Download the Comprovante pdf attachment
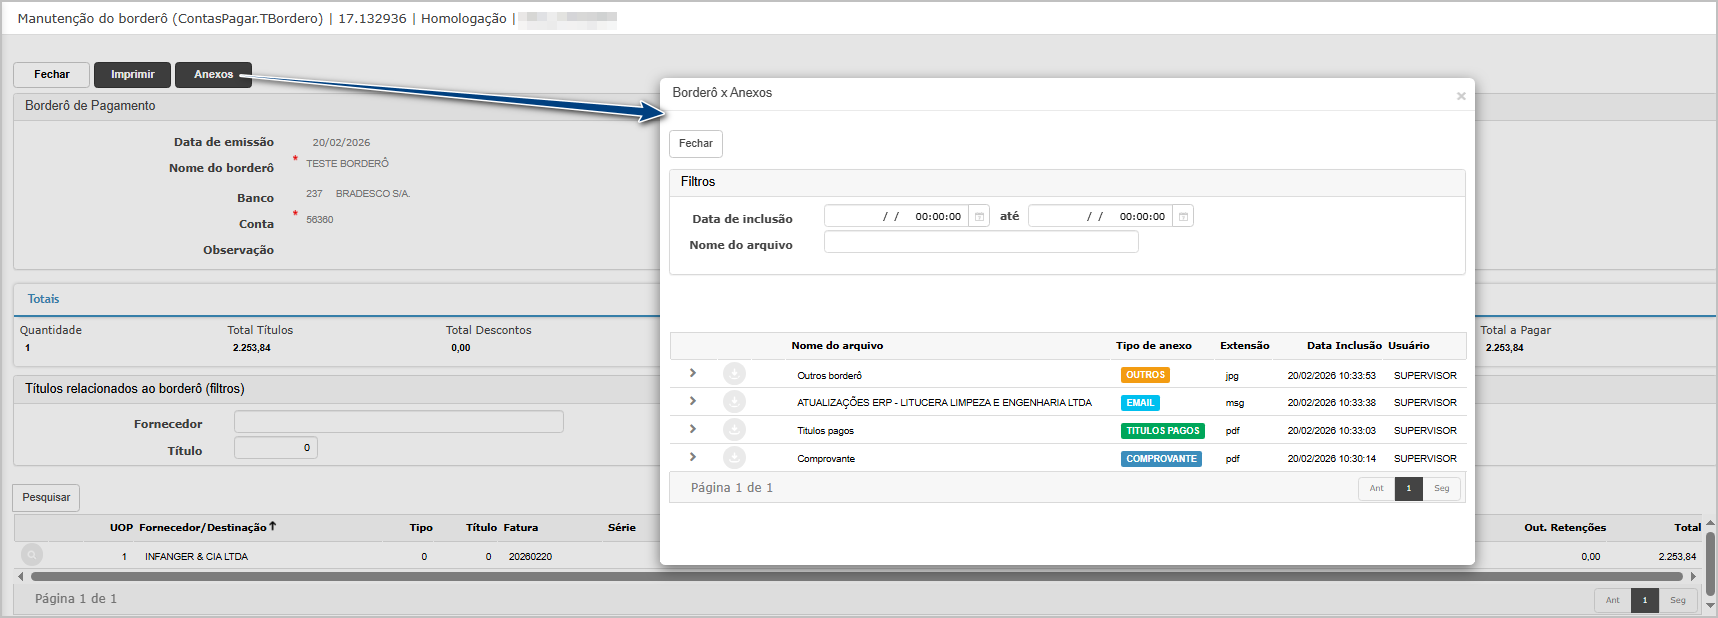This screenshot has height=618, width=1718. click(734, 458)
